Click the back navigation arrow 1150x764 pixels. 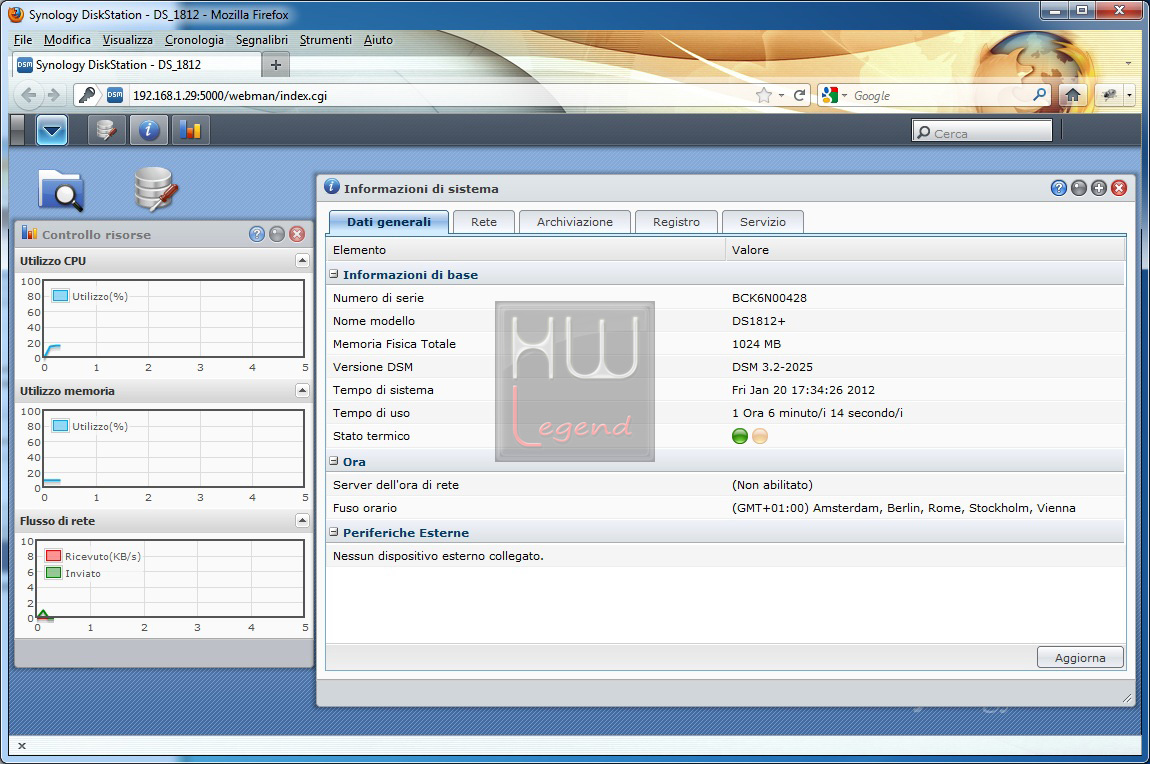pos(29,95)
